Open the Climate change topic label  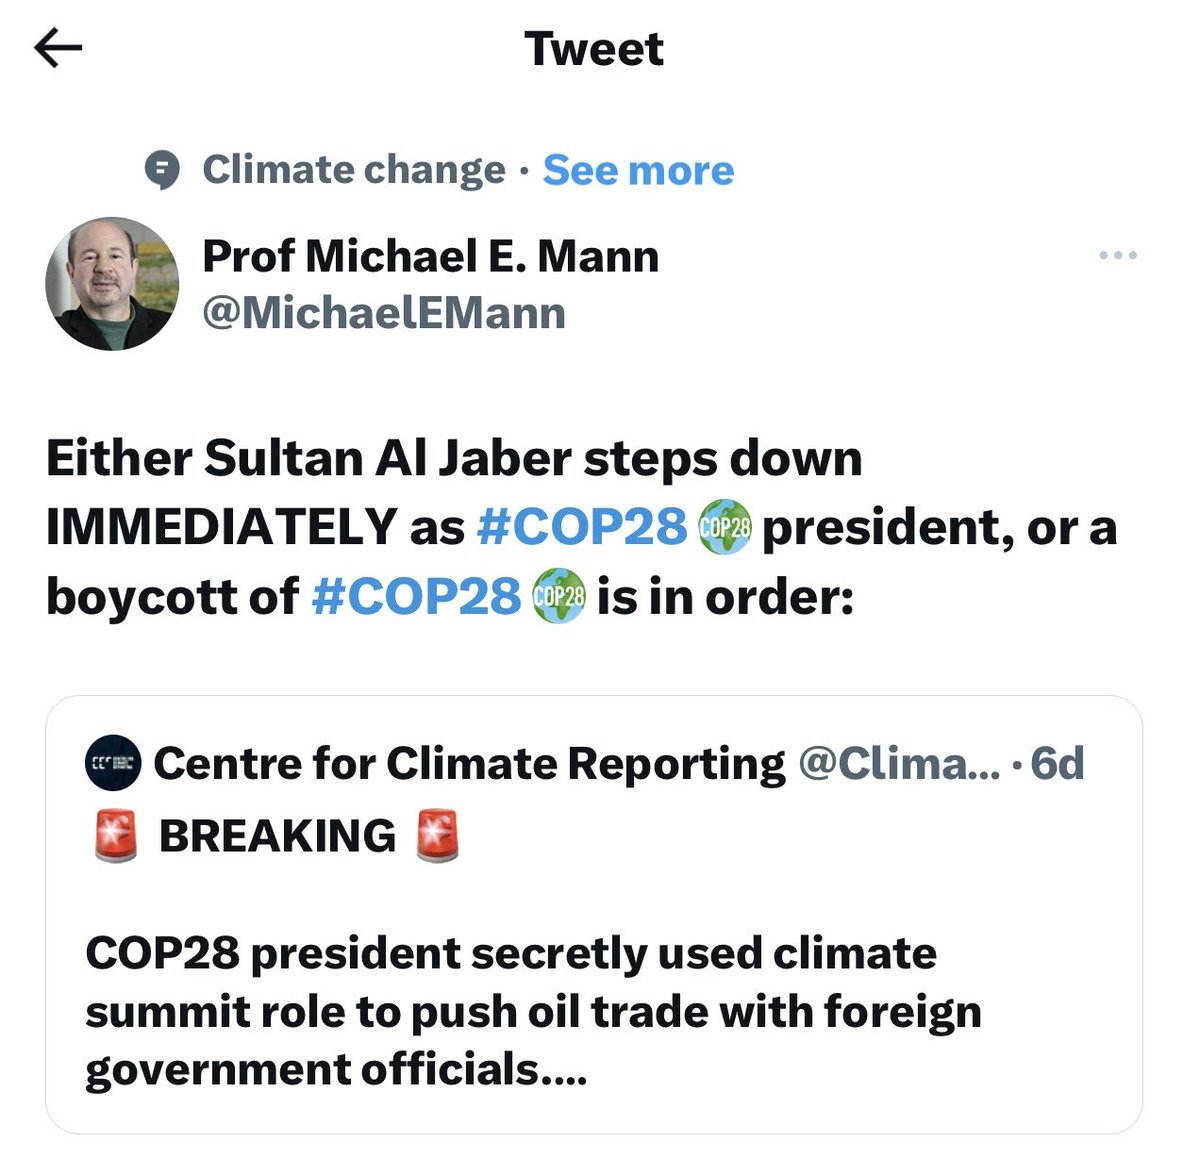click(354, 170)
